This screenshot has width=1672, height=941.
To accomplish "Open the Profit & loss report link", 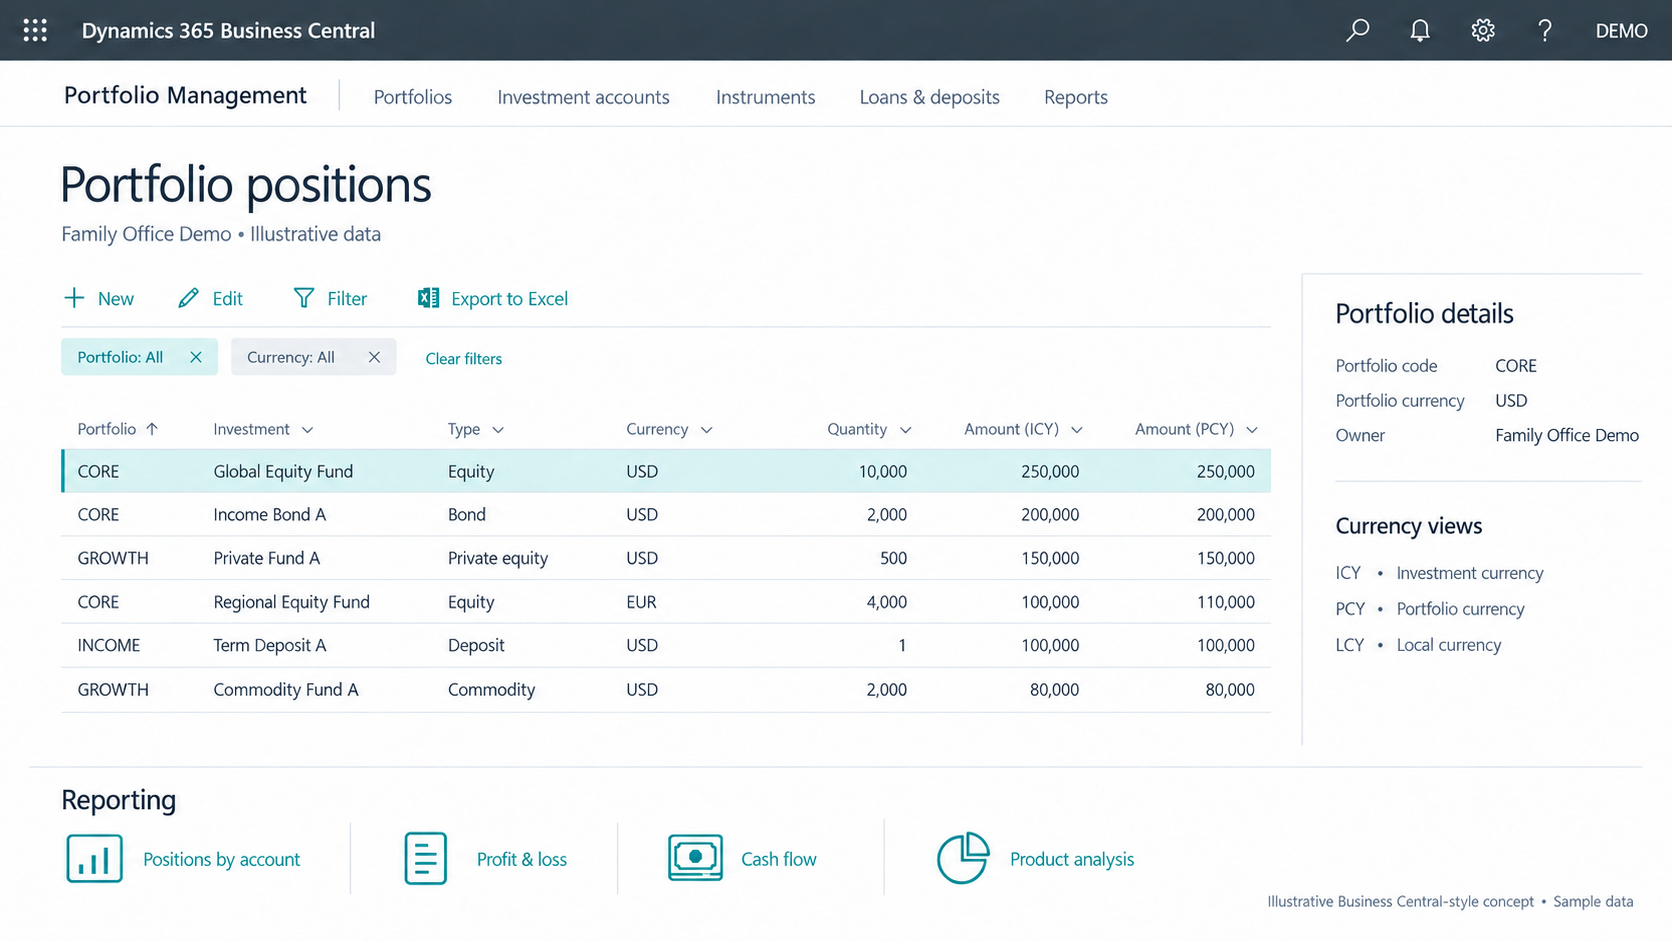I will click(x=522, y=859).
